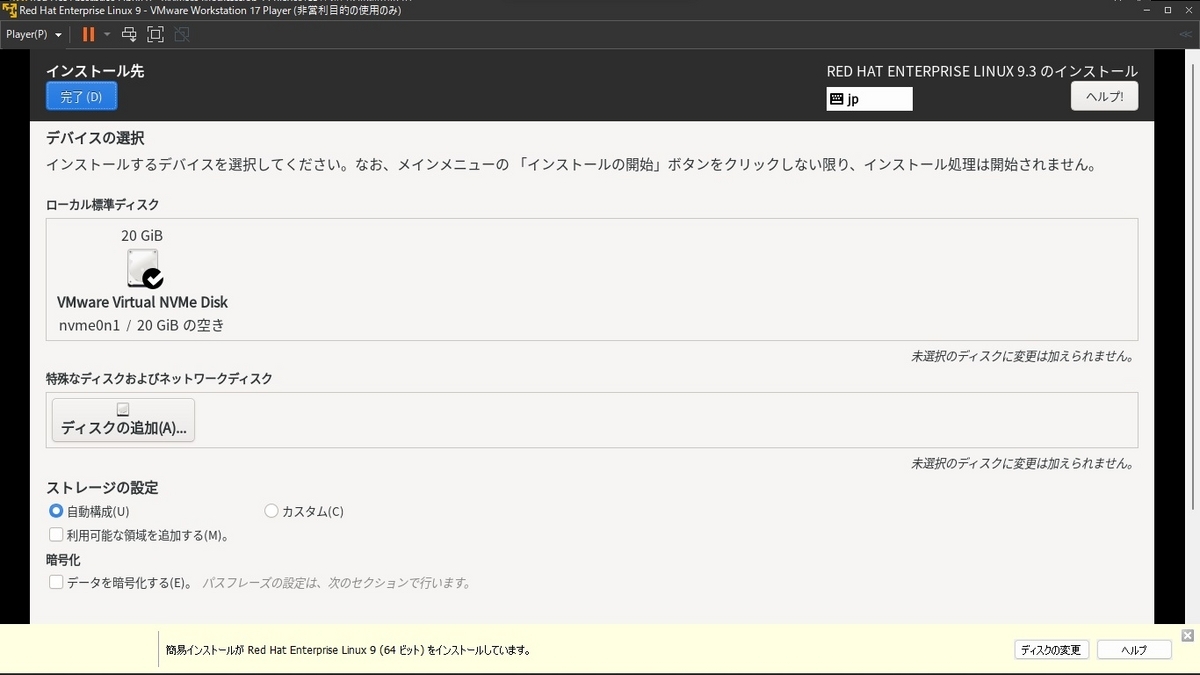Click the ヘルプ! button in installer header
This screenshot has height=675, width=1200.
point(1104,96)
